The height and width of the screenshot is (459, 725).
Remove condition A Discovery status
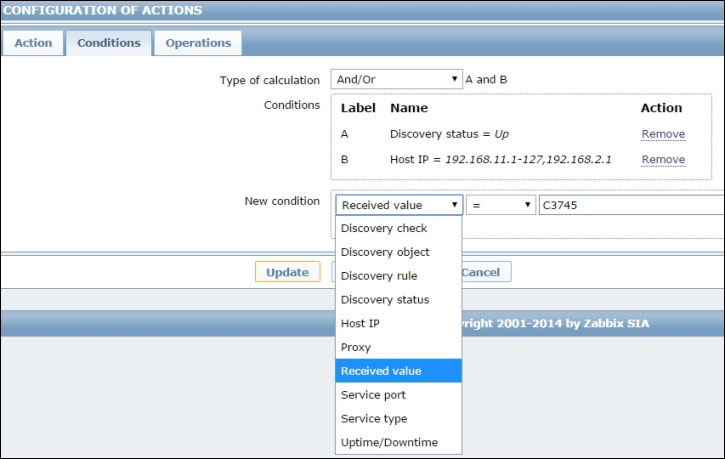click(x=662, y=134)
